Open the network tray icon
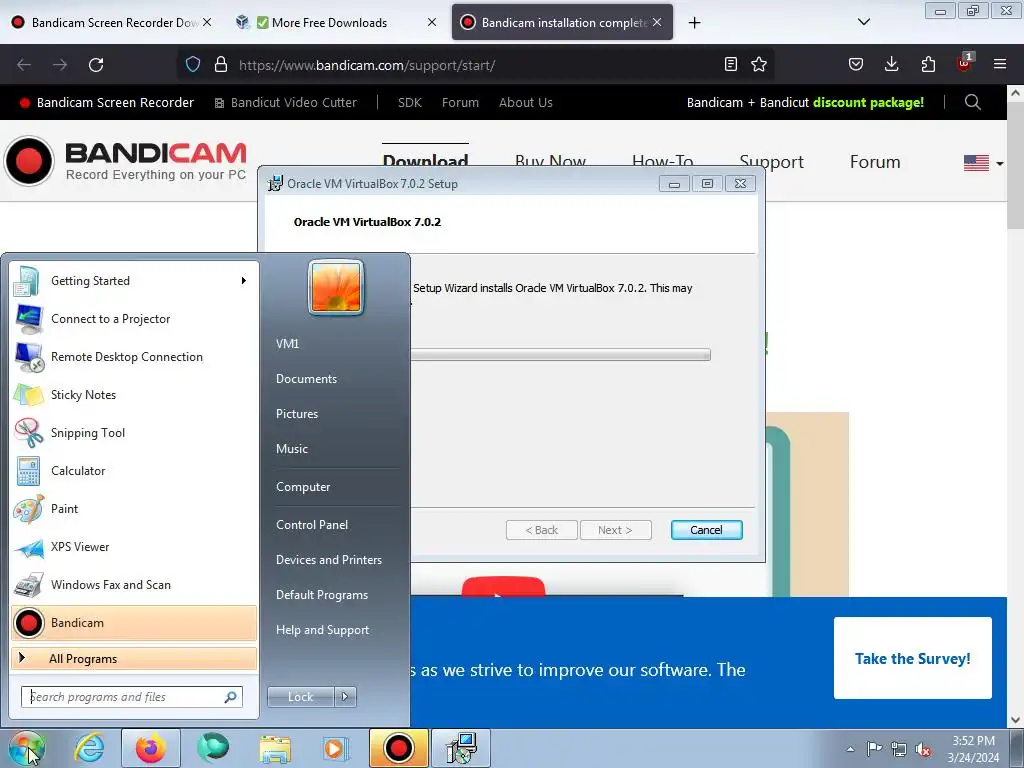The width and height of the screenshot is (1024, 768). click(899, 750)
